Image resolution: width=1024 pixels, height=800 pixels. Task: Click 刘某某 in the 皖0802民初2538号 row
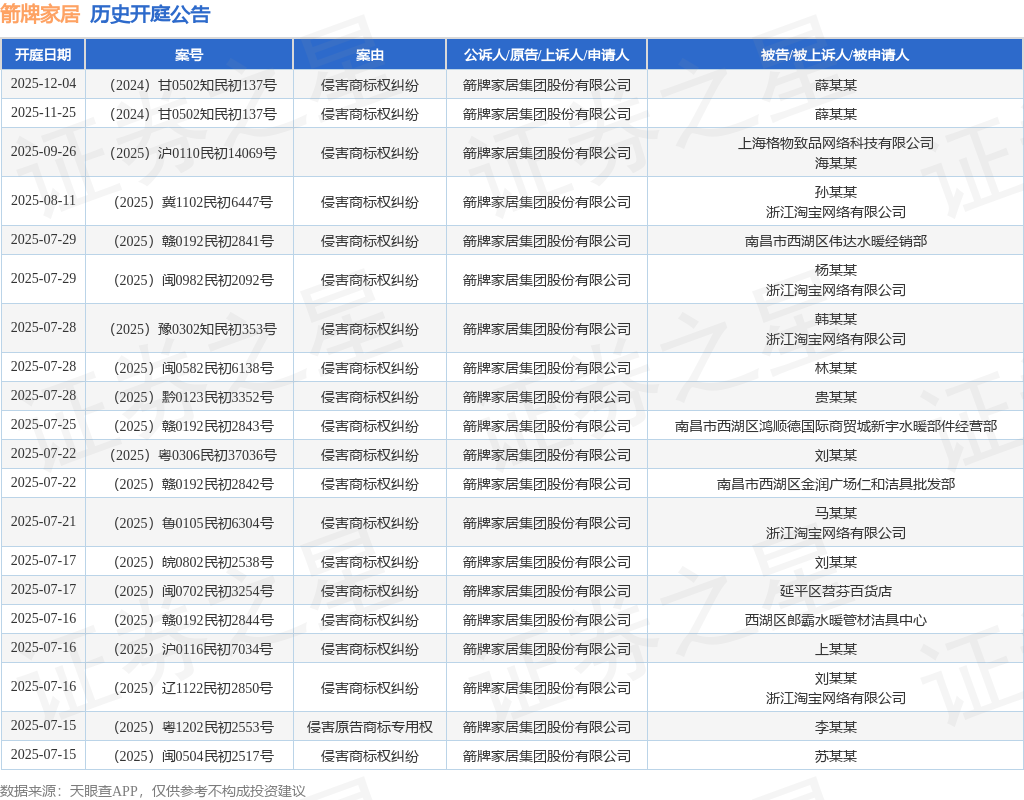coord(835,562)
